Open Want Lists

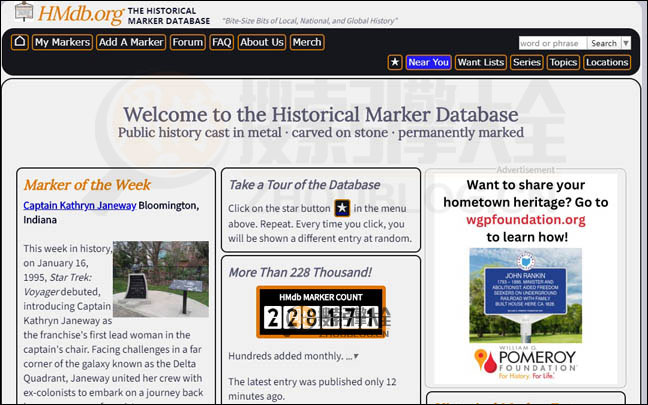click(480, 62)
